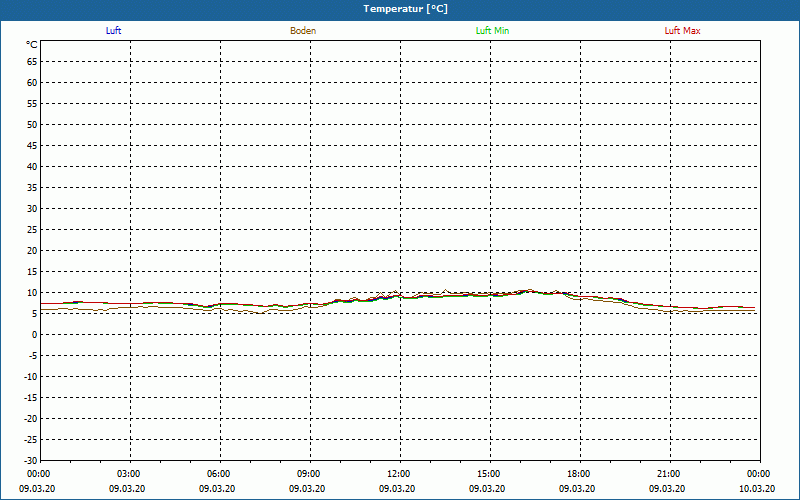This screenshot has height=500, width=800.
Task: Click the 10 y-axis label
Action: click(32, 293)
